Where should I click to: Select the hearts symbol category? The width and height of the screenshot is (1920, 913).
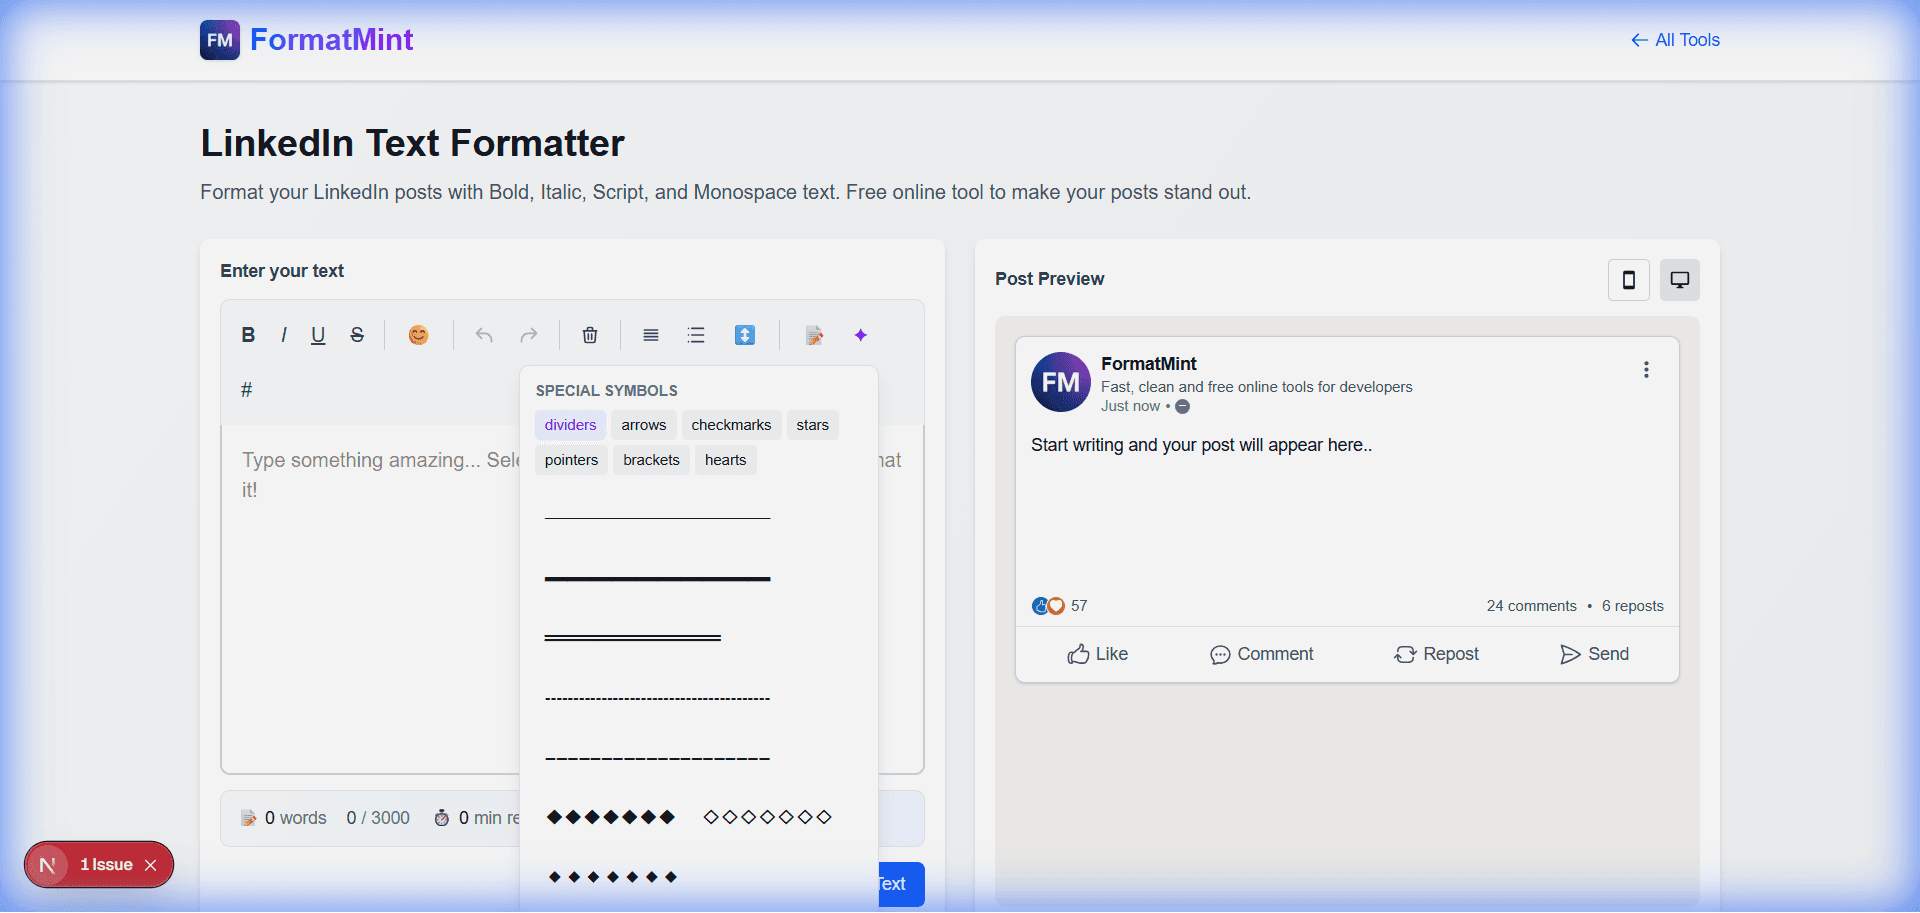[x=725, y=460]
